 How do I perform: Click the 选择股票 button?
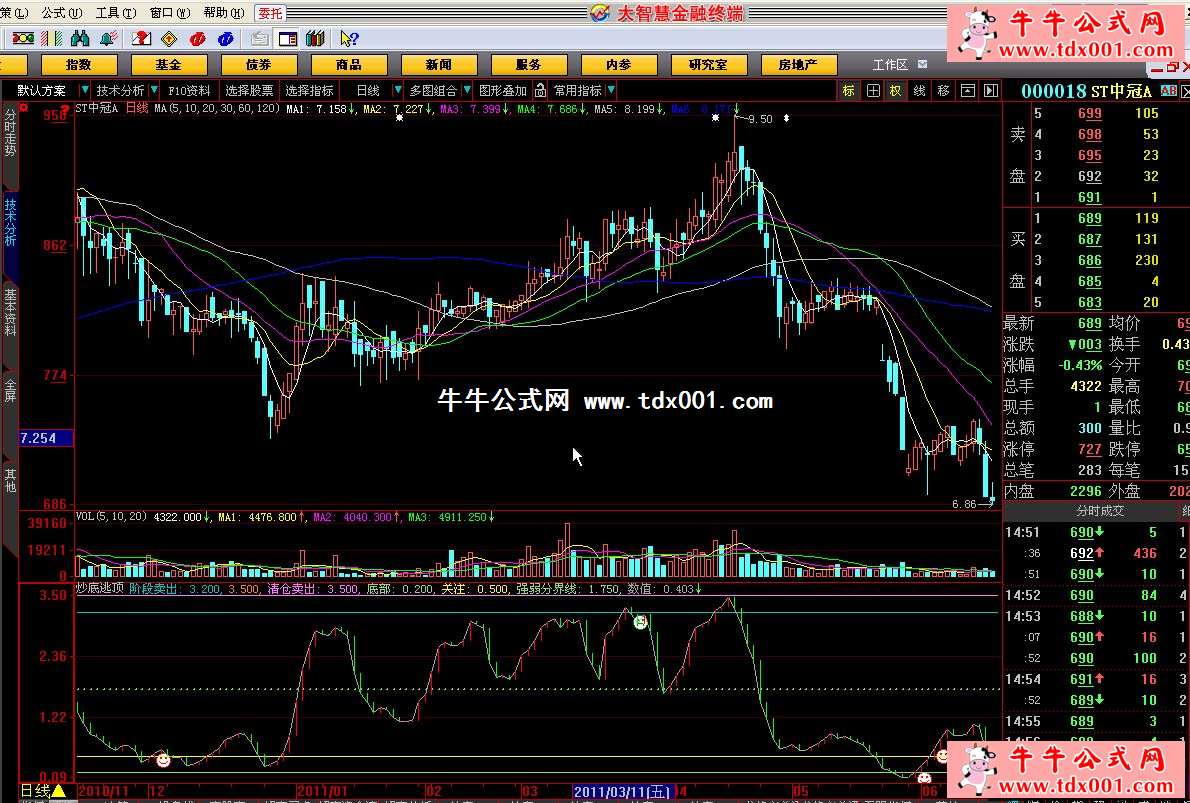249,90
